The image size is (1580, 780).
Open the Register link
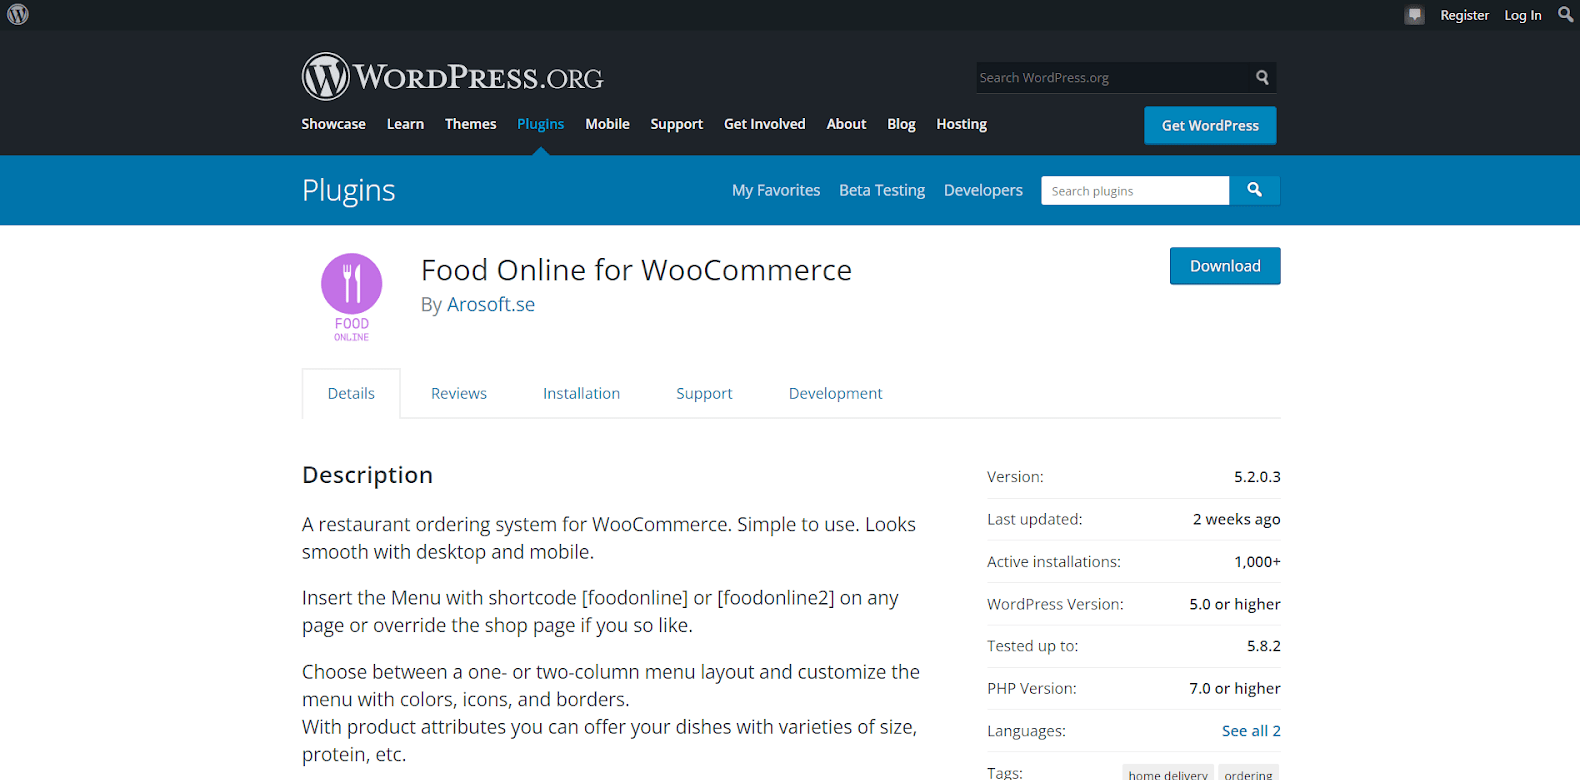point(1464,15)
